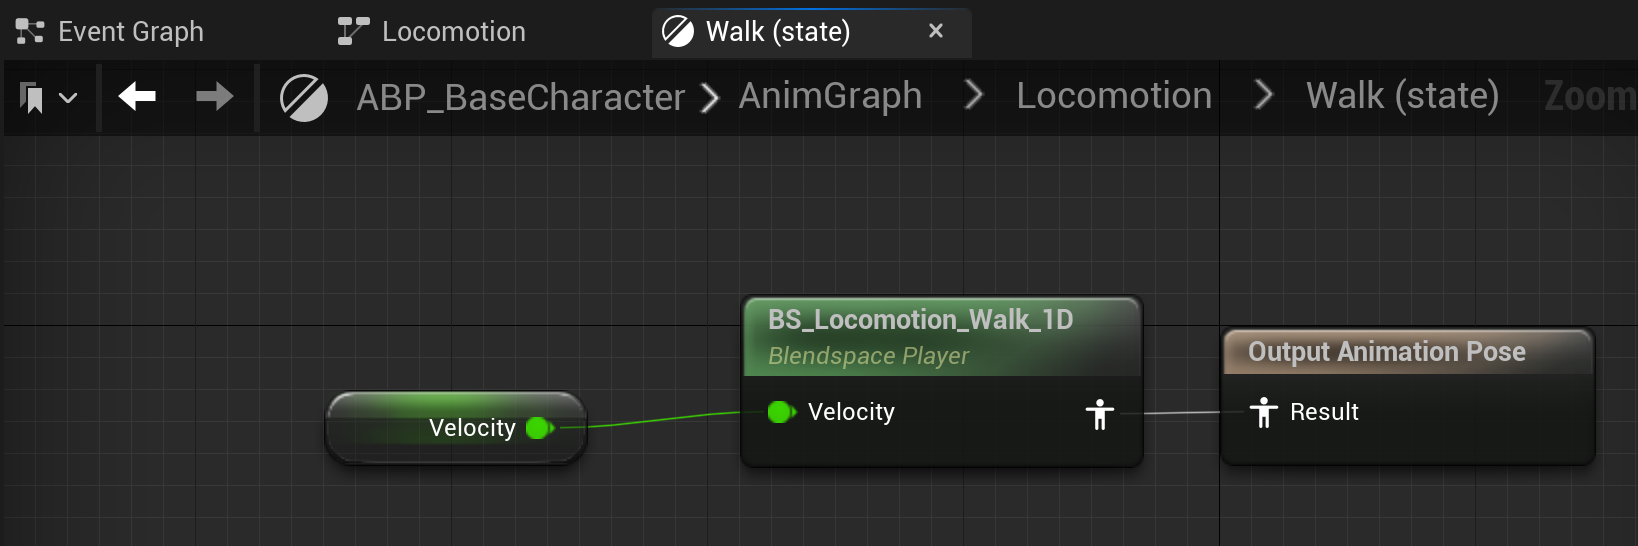Click Walk (state) in the breadcrumb
This screenshot has width=1638, height=546.
(1402, 96)
